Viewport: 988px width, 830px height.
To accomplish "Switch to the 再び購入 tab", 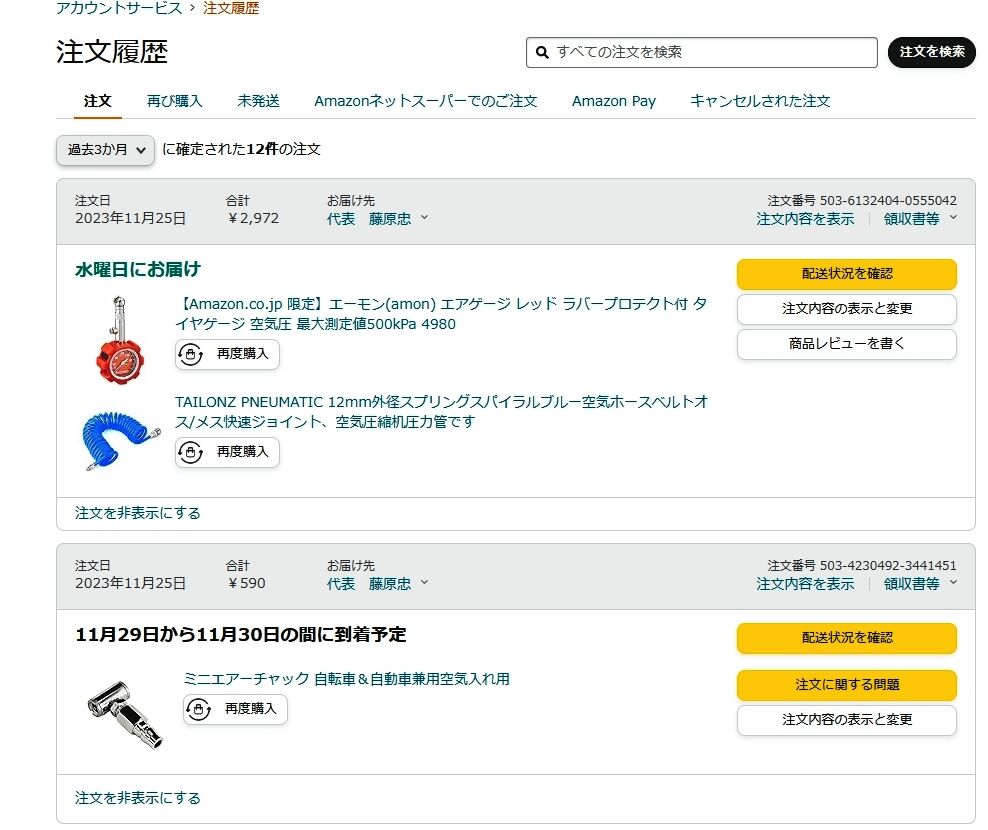I will coord(174,101).
